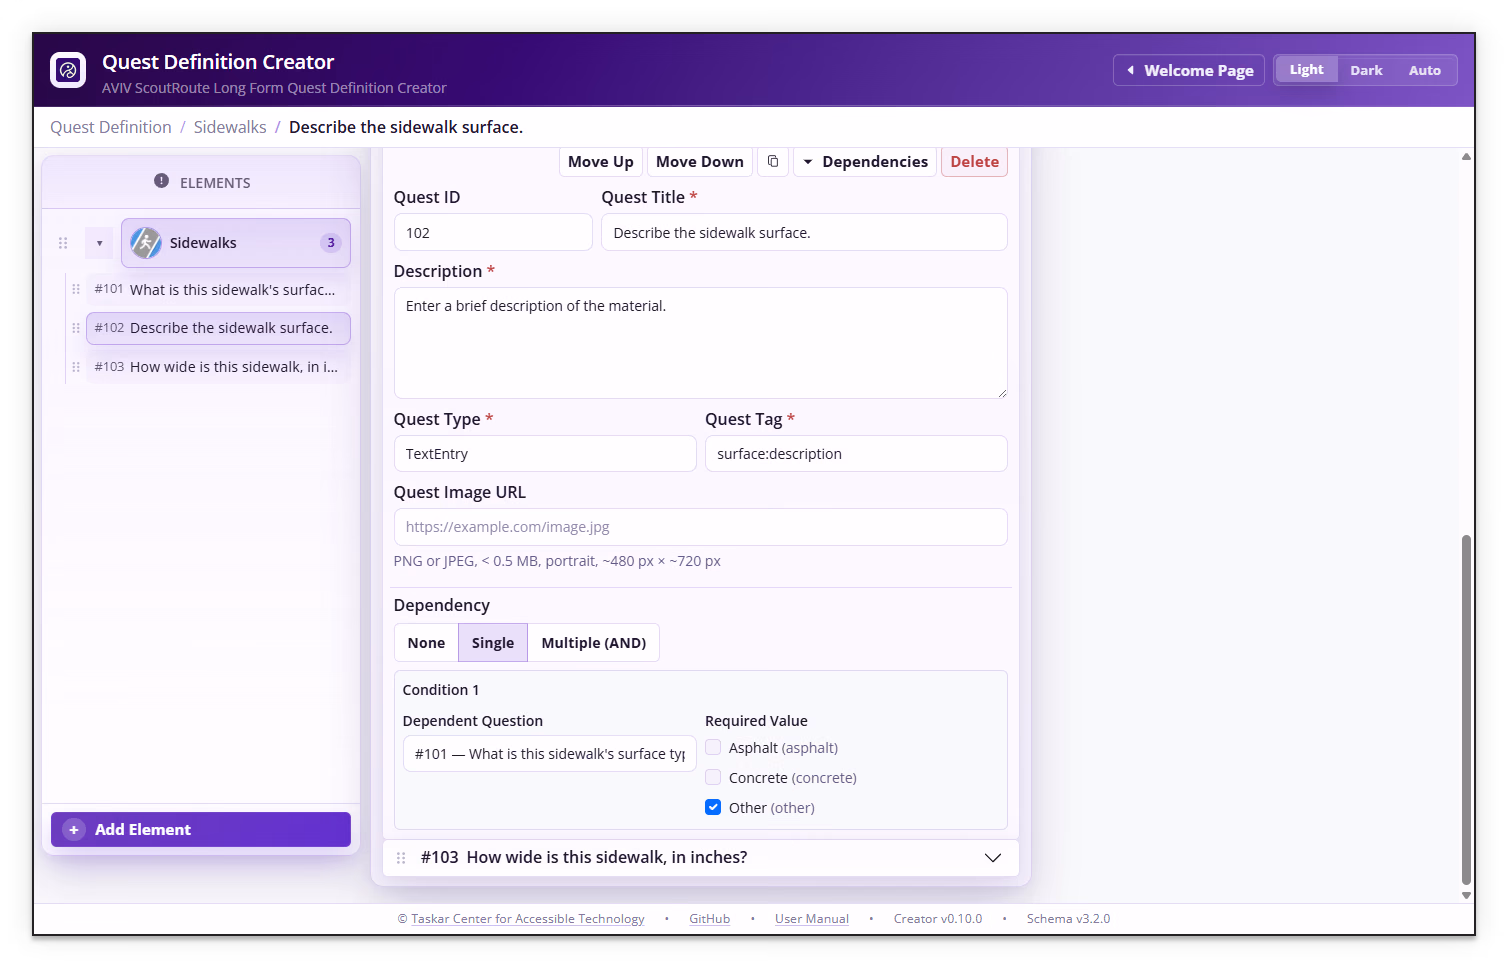Screen dimensions: 1508x968
Task: Open the GitHub footer link
Action: (710, 919)
